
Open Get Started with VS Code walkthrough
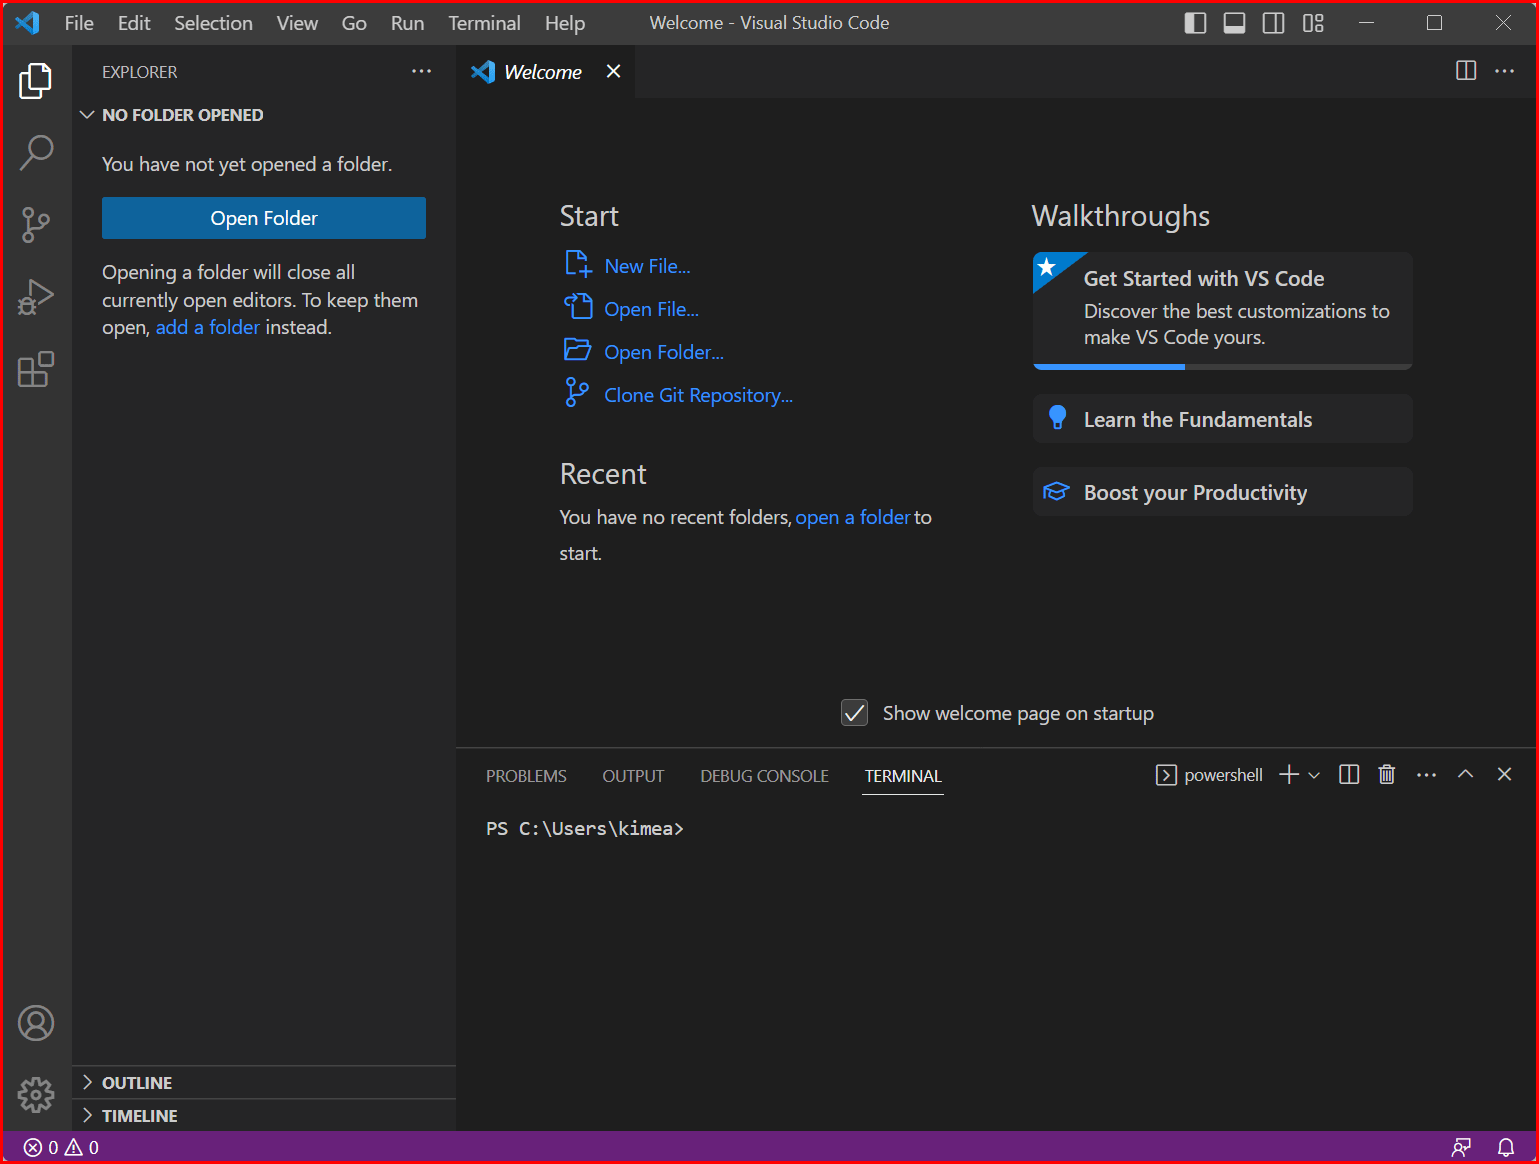click(1222, 310)
